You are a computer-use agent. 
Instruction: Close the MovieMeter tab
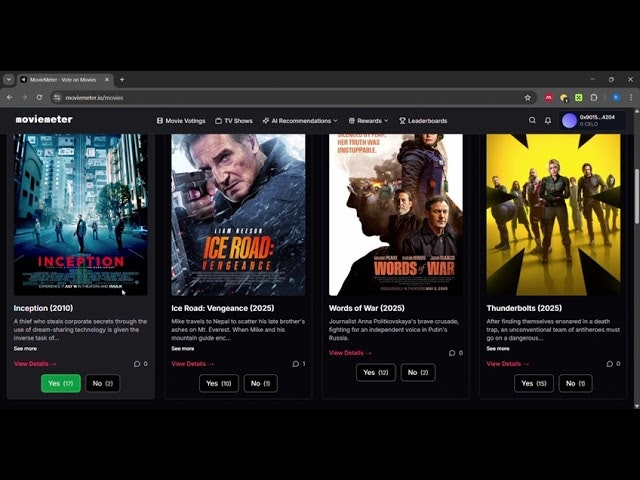[x=107, y=80]
